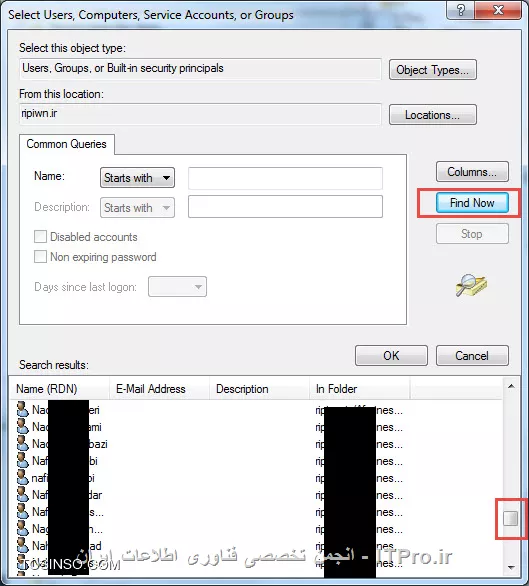The height and width of the screenshot is (586, 529).
Task: Open the Description 'Starts with' dropdown
Action: 137,207
